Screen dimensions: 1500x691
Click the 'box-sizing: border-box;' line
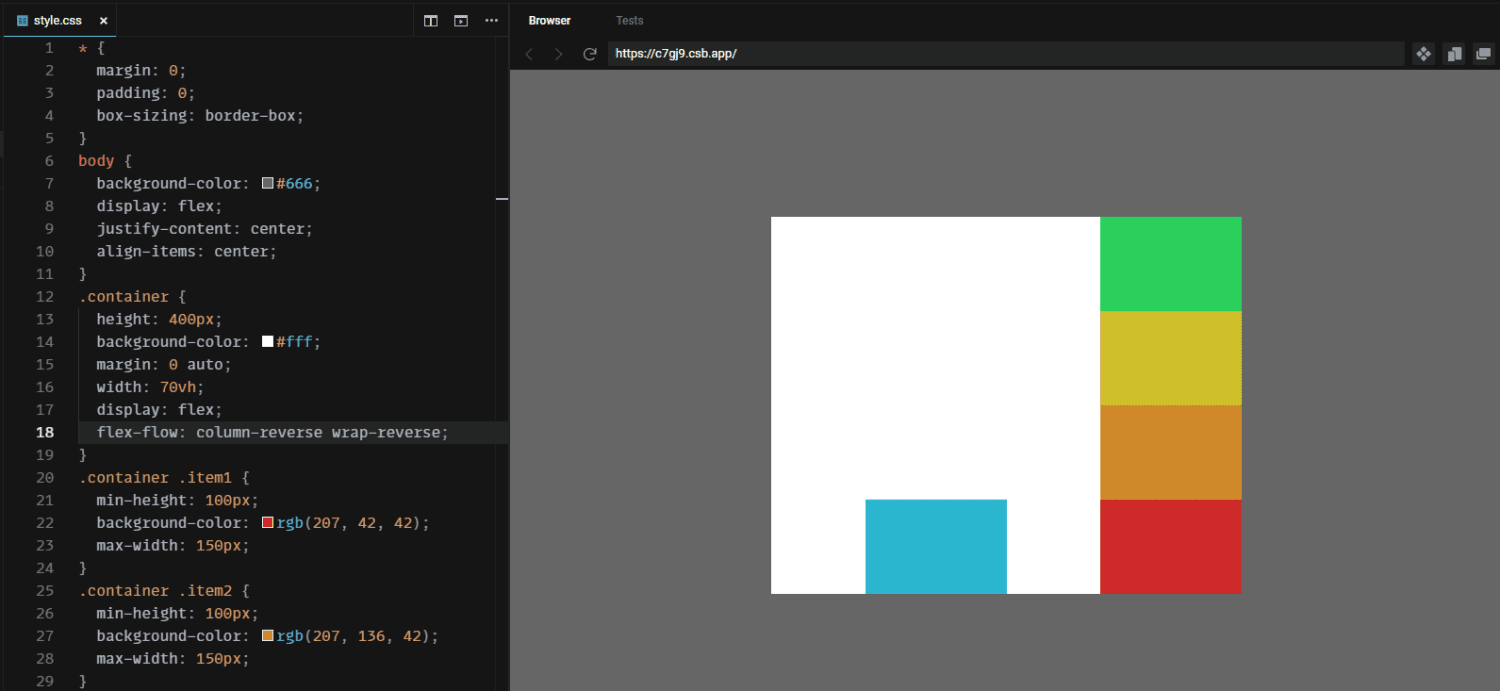coord(200,115)
